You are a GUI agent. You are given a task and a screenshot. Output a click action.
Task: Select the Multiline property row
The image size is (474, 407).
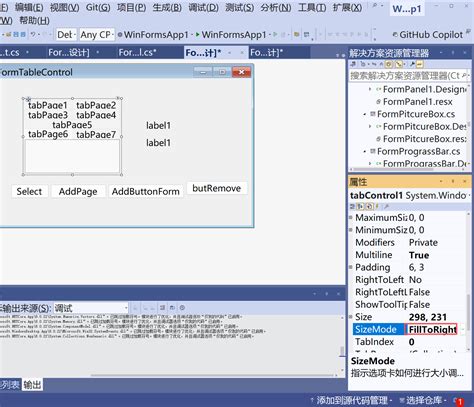[x=407, y=255]
